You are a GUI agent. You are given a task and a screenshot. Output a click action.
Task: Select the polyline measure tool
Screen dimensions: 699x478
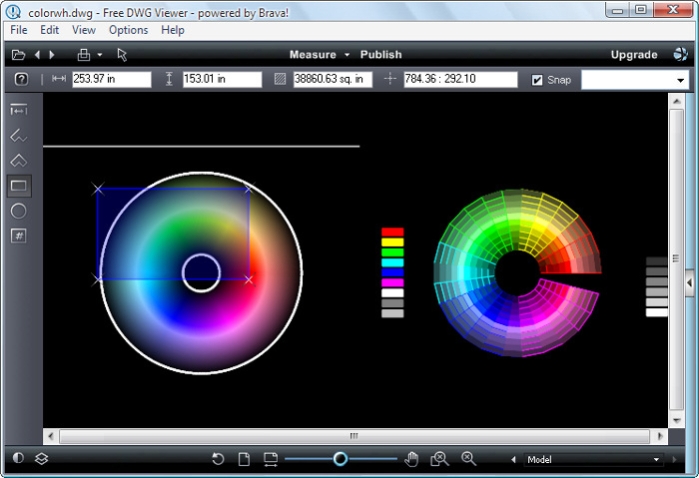click(x=19, y=135)
